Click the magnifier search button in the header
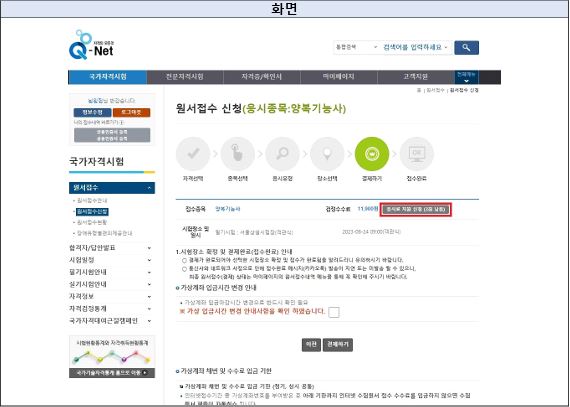 [x=466, y=48]
